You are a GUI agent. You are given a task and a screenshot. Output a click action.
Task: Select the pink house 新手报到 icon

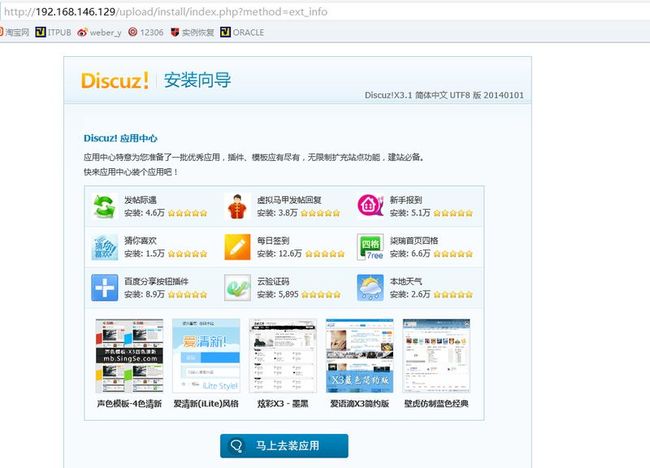[370, 205]
